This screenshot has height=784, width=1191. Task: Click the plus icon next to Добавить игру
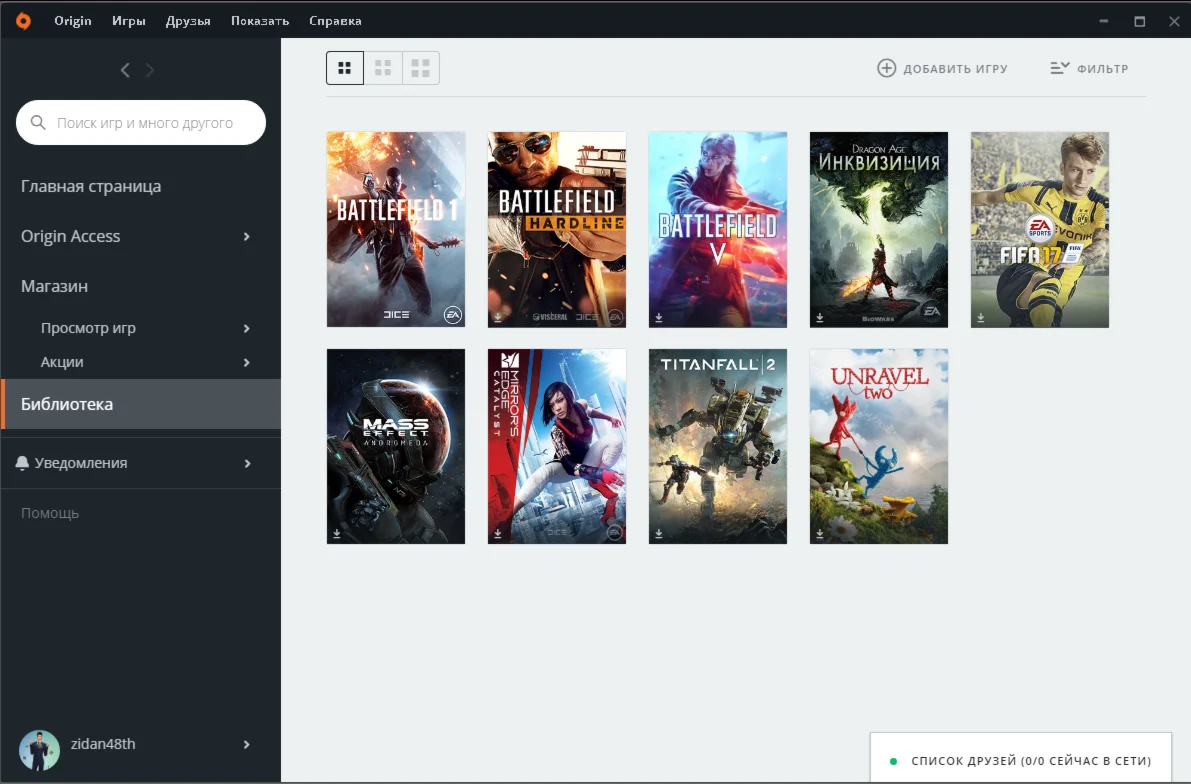click(x=886, y=68)
